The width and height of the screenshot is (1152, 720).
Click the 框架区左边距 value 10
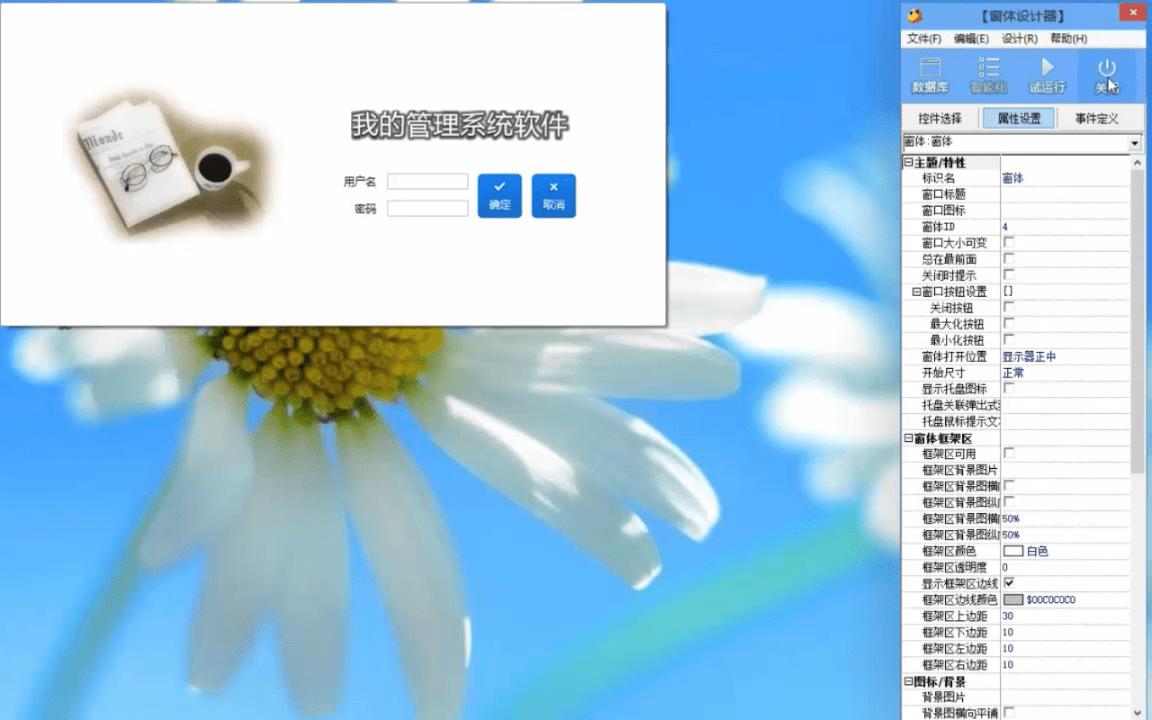[1008, 648]
